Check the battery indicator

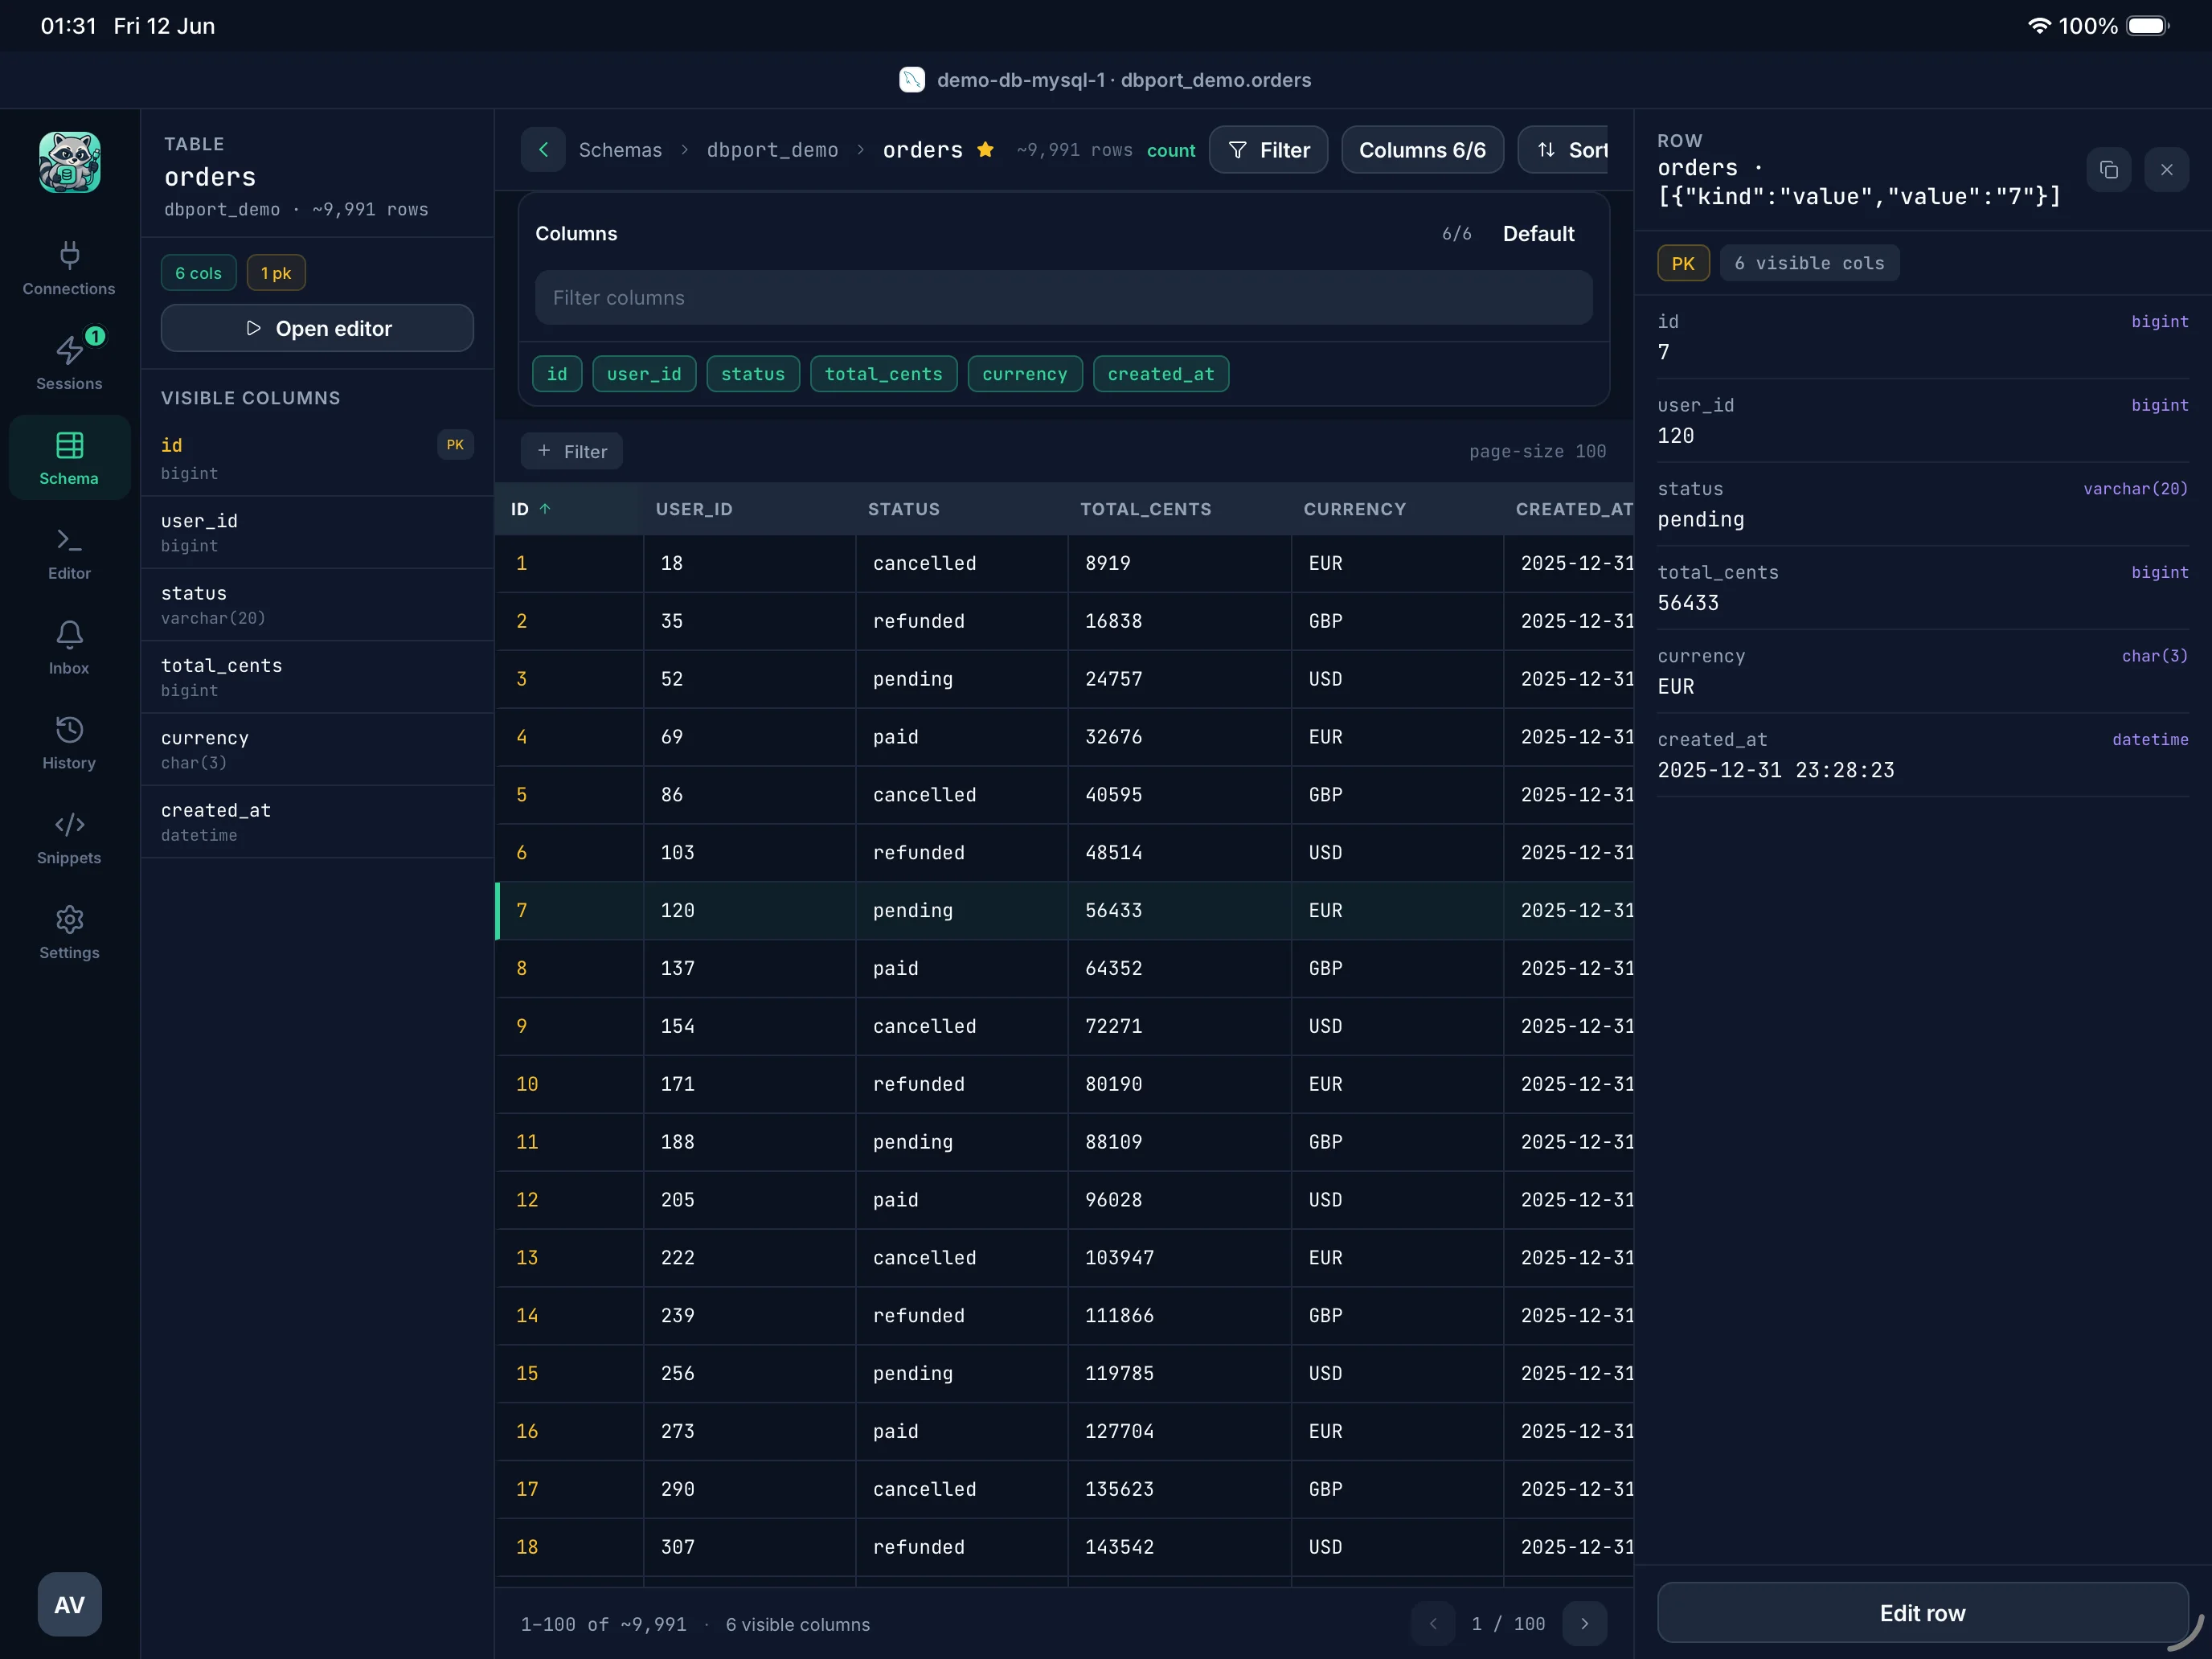point(2147,26)
